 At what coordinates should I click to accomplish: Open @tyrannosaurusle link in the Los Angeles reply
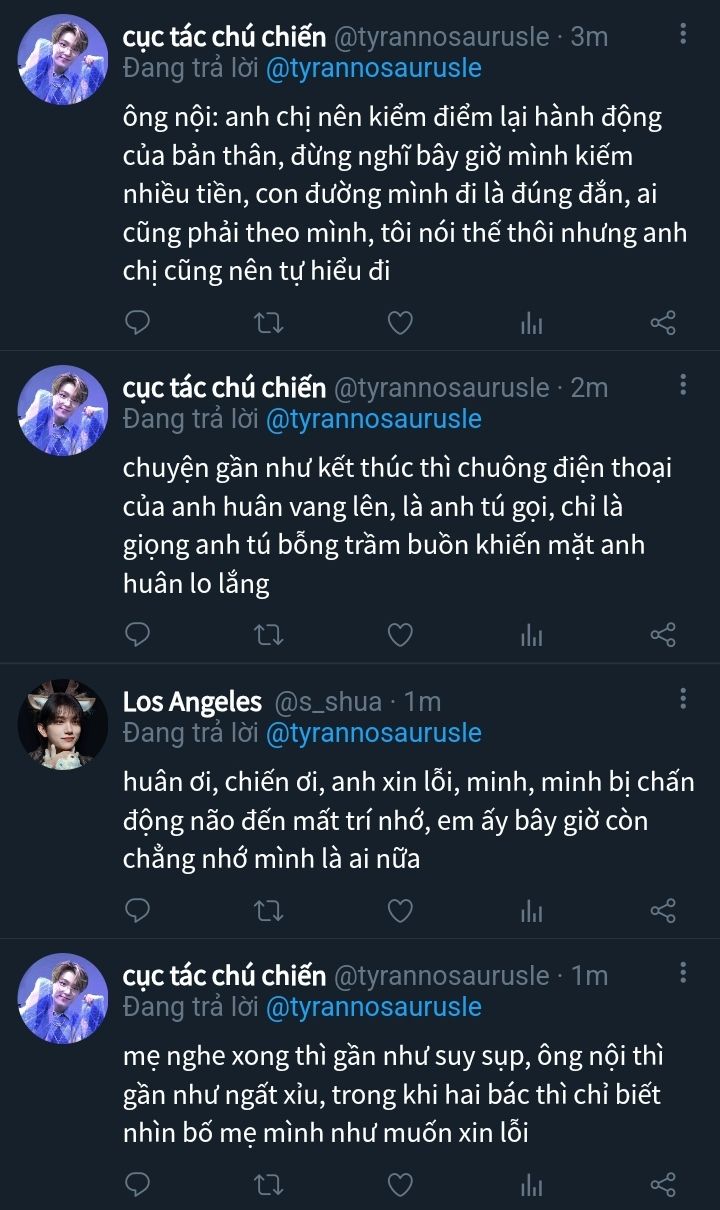pos(373,733)
